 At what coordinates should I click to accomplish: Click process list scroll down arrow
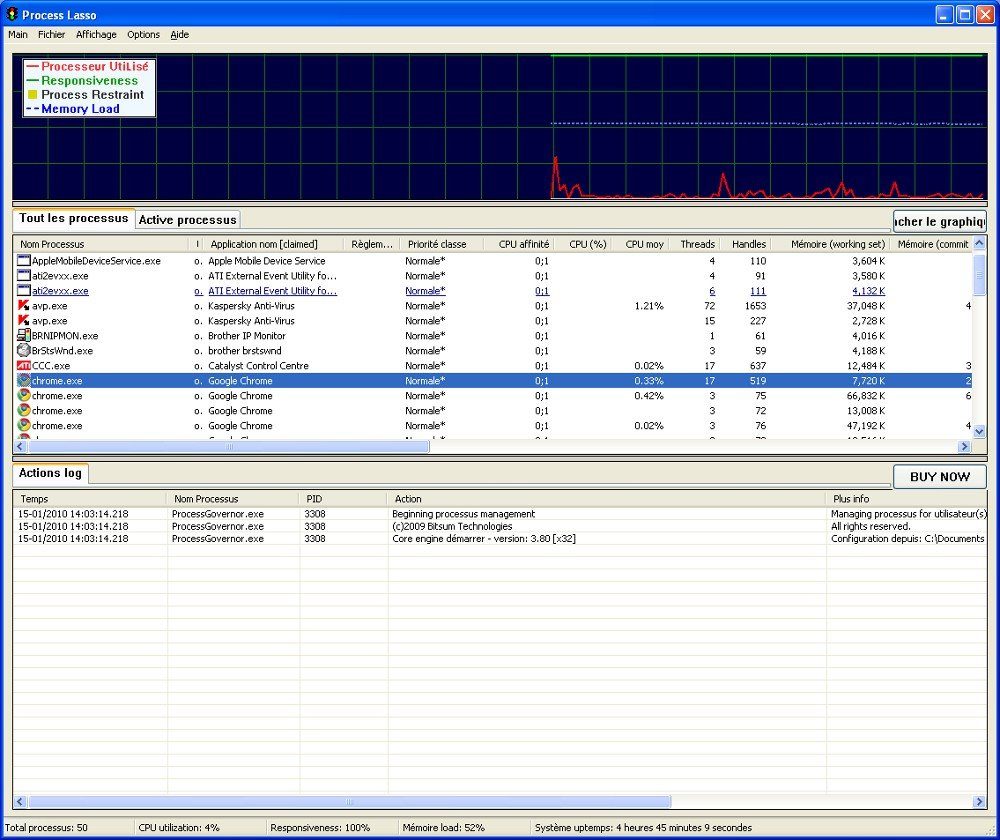click(980, 431)
